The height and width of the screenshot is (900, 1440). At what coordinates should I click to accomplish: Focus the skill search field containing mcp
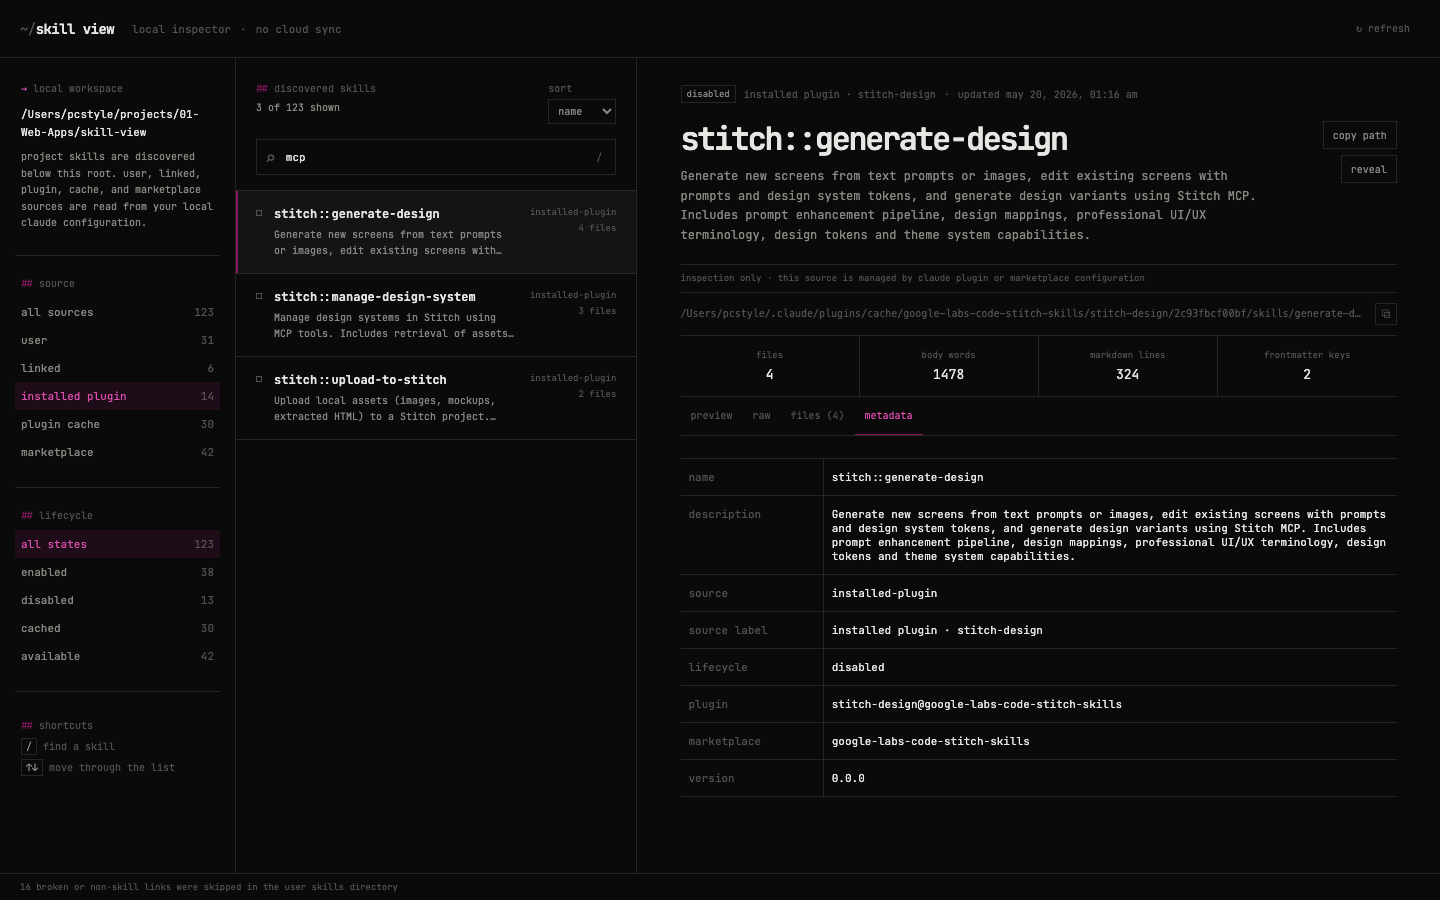[436, 158]
